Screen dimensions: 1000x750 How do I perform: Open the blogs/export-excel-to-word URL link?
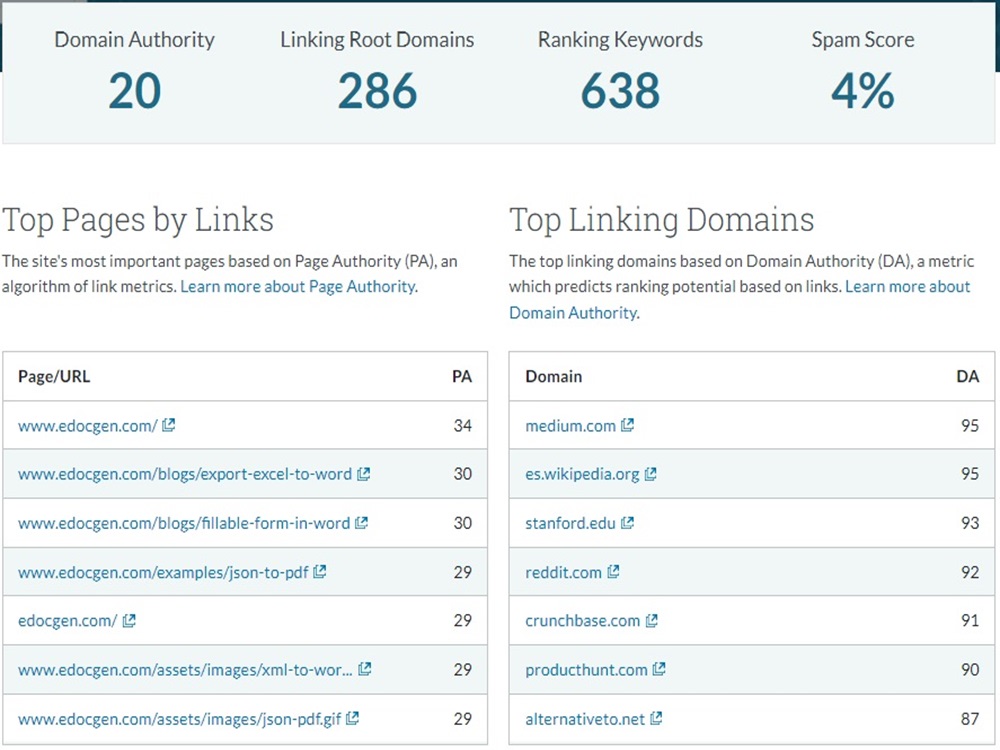(x=185, y=474)
